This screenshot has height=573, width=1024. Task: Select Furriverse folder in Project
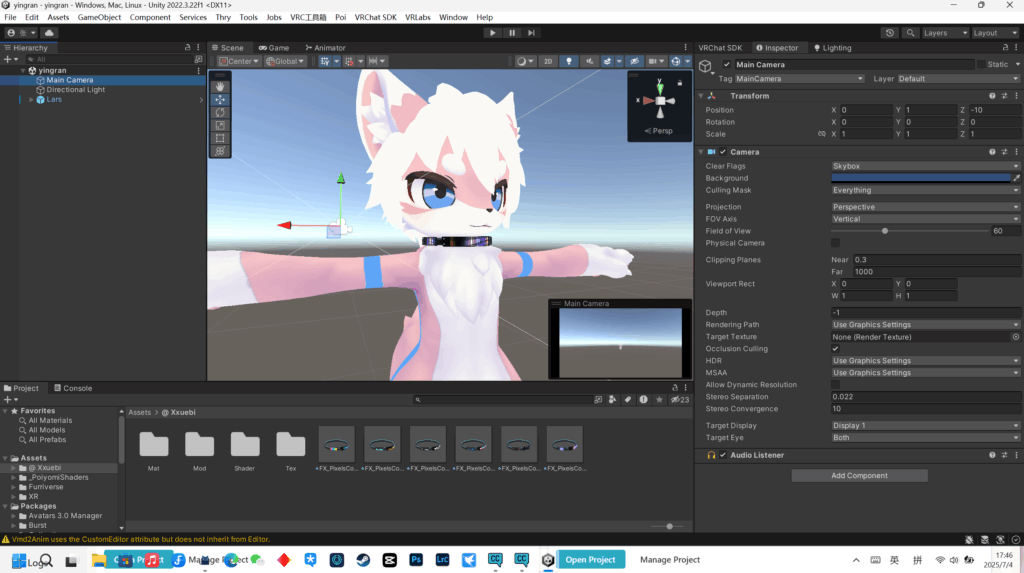46,487
